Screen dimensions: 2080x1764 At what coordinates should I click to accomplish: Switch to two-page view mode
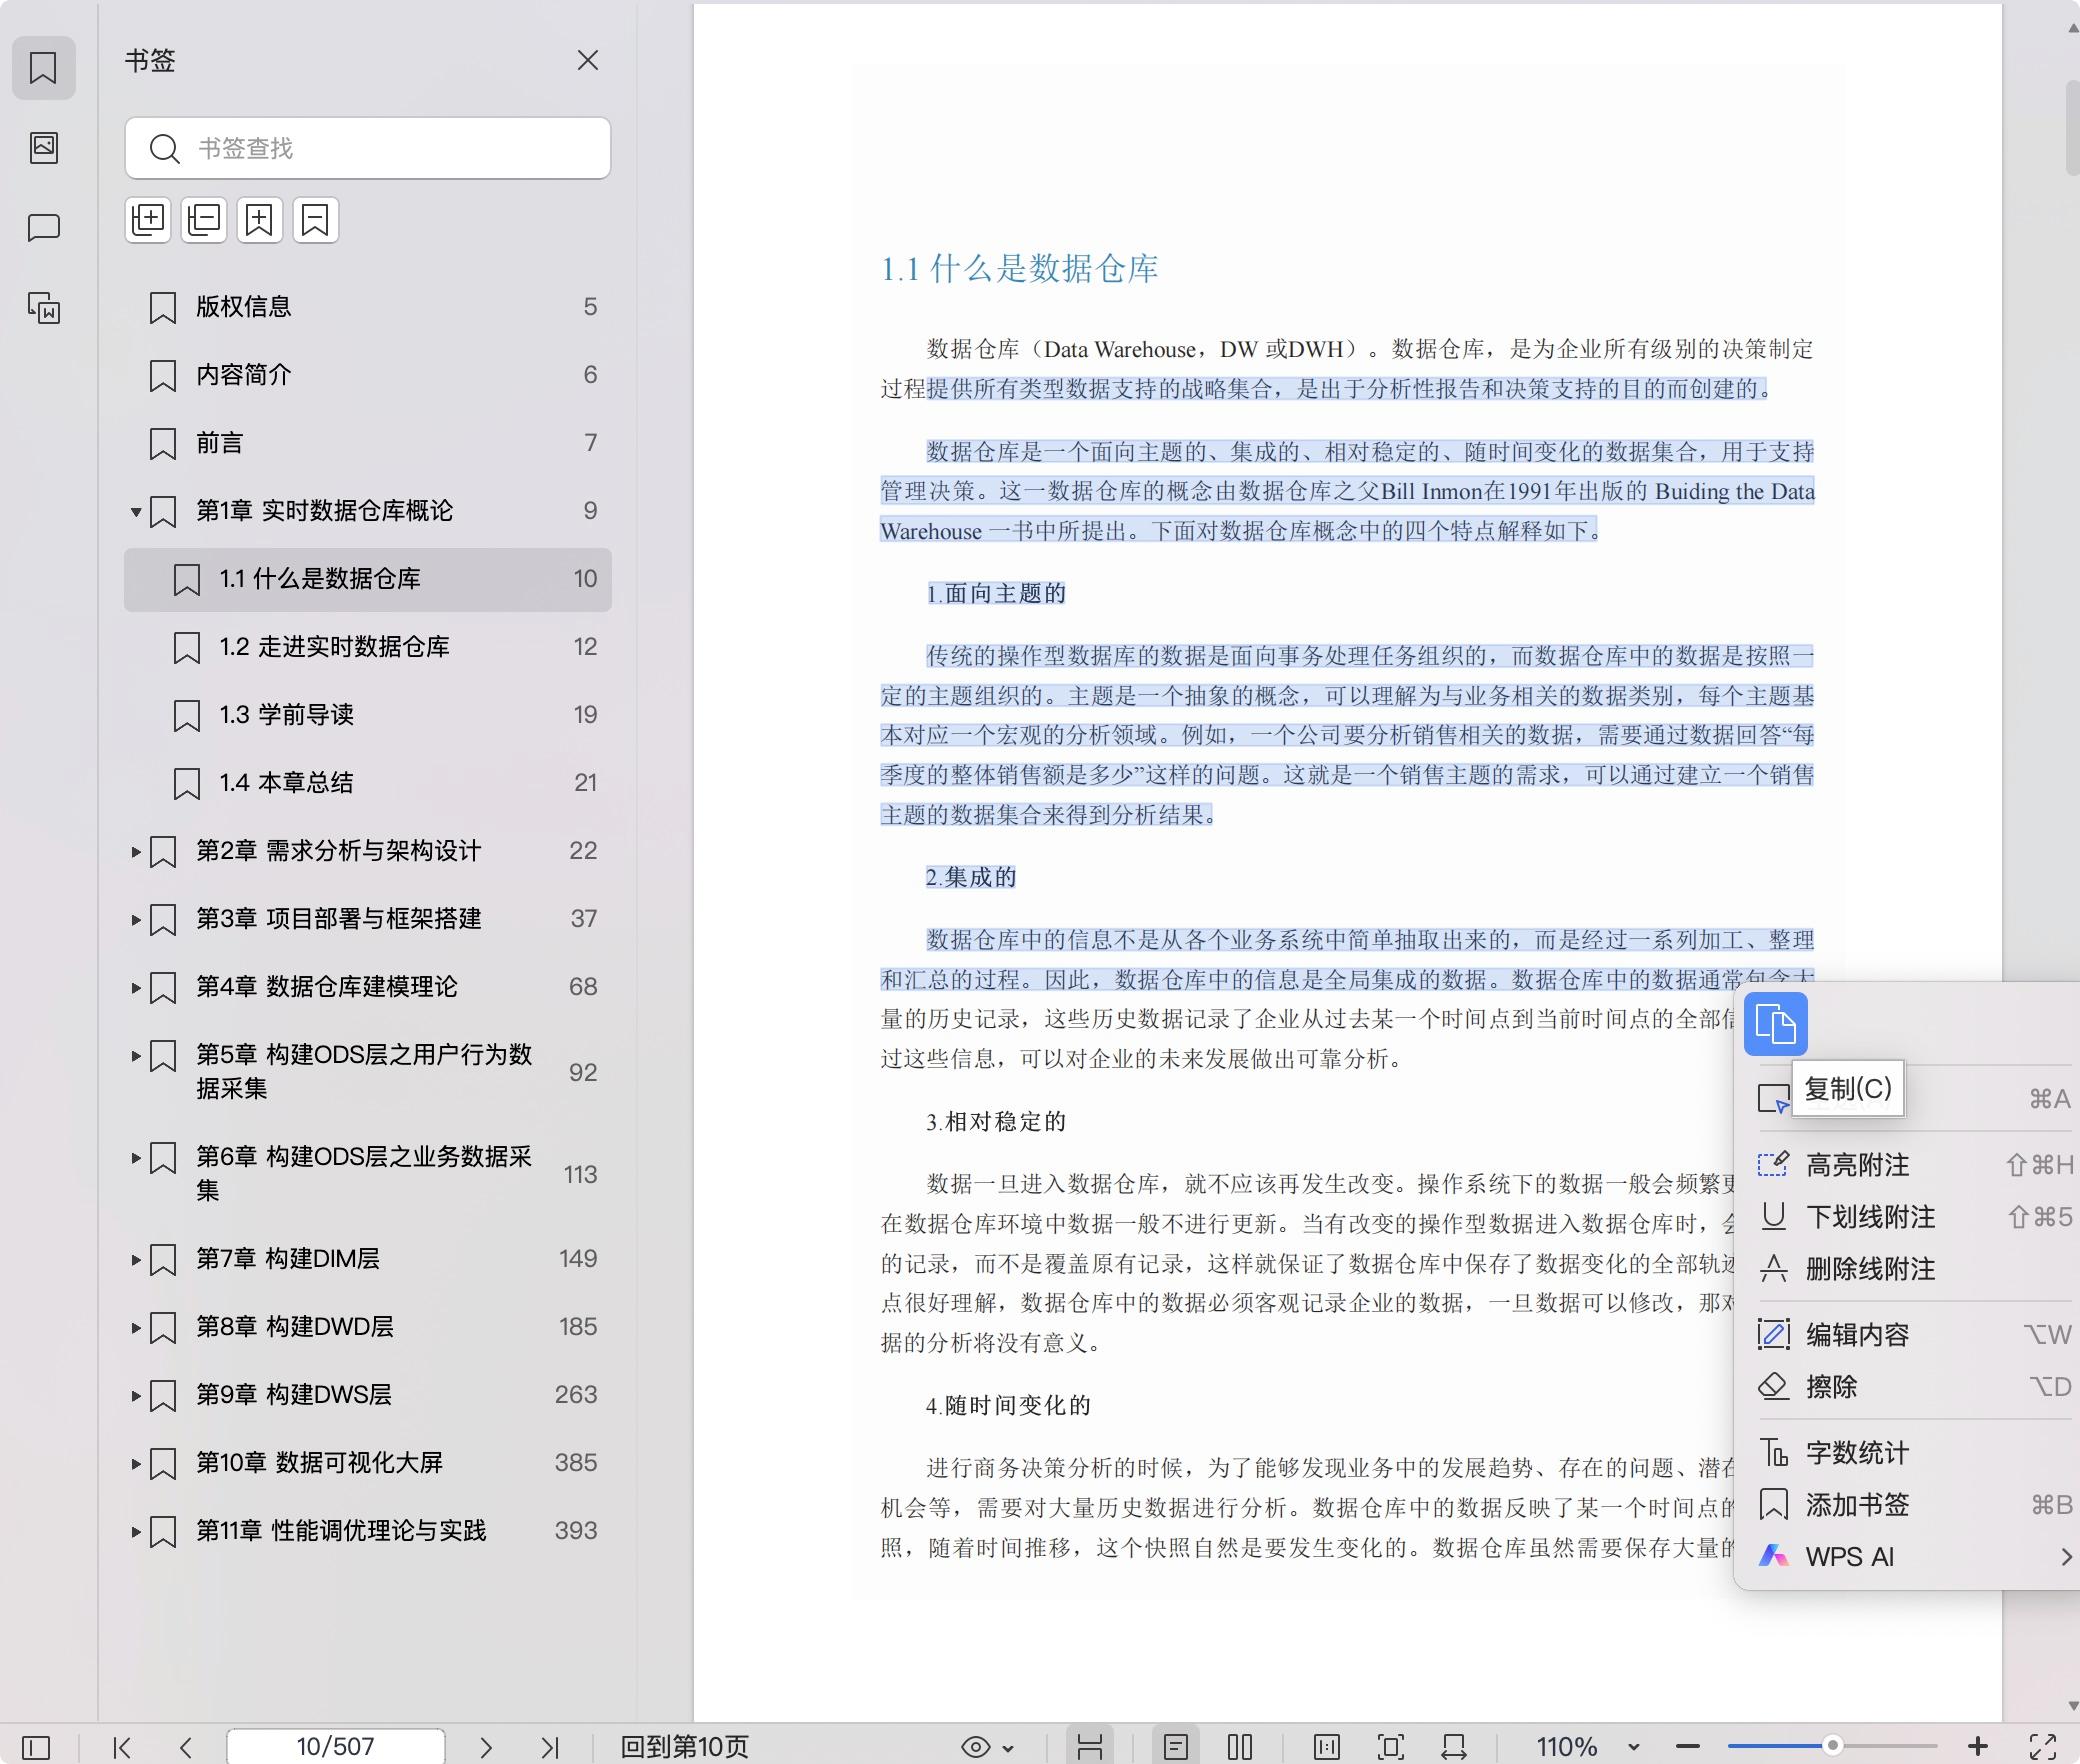(x=1240, y=1747)
